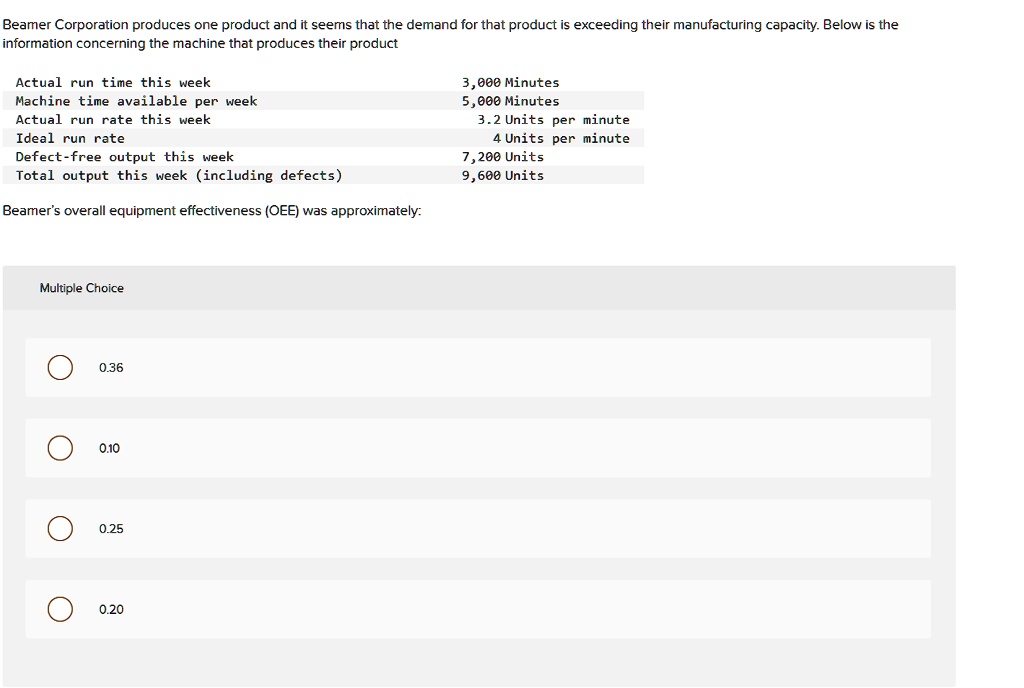This screenshot has height=688, width=1024.
Task: Click the 'Actual run rate this week' label
Action: pyautogui.click(x=113, y=120)
